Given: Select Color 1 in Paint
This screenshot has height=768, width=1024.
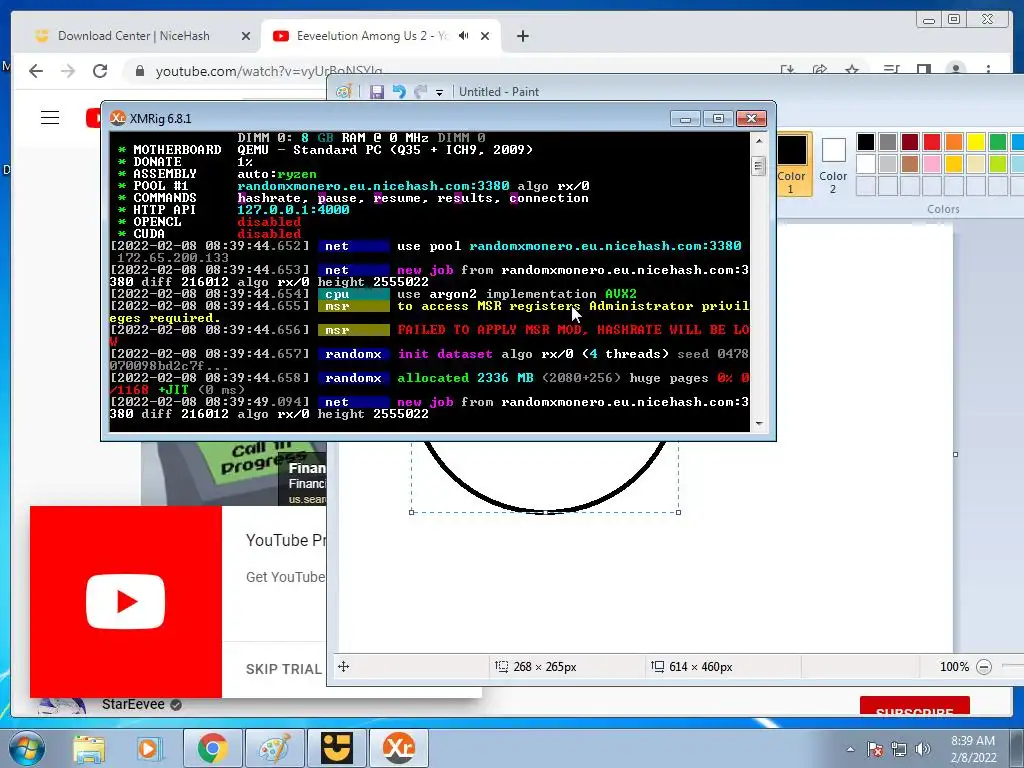Looking at the screenshot, I should pos(792,163).
